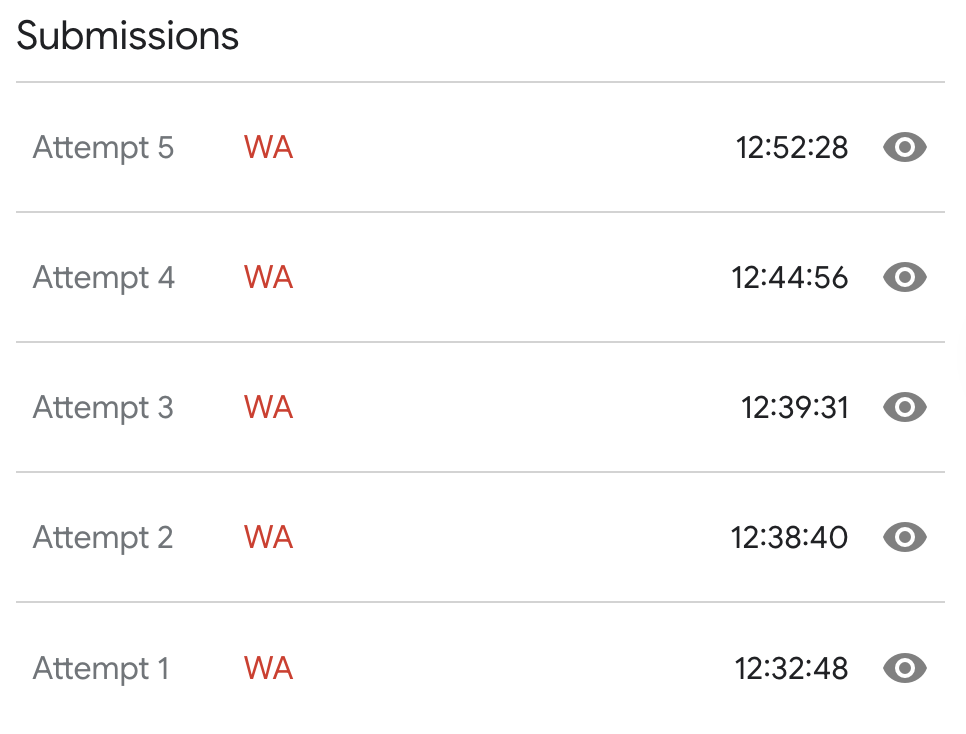966x734 pixels.
Task: Select the Attempt 4 label
Action: click(104, 279)
